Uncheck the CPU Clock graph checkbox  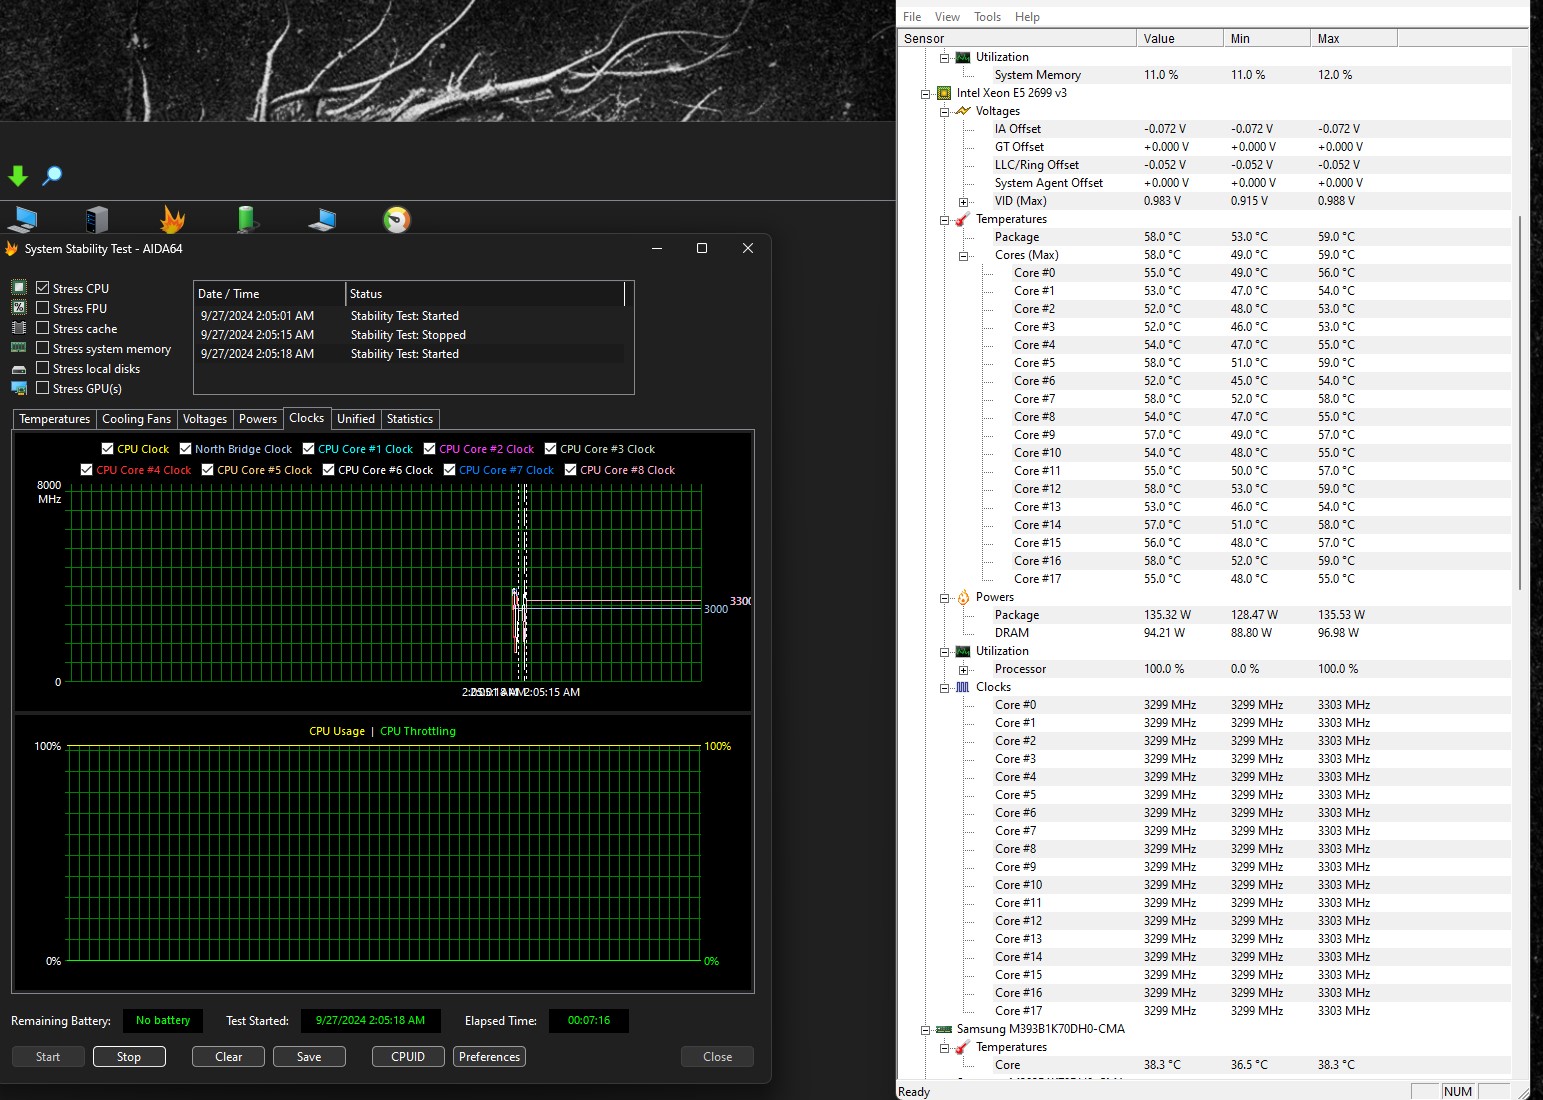point(107,449)
